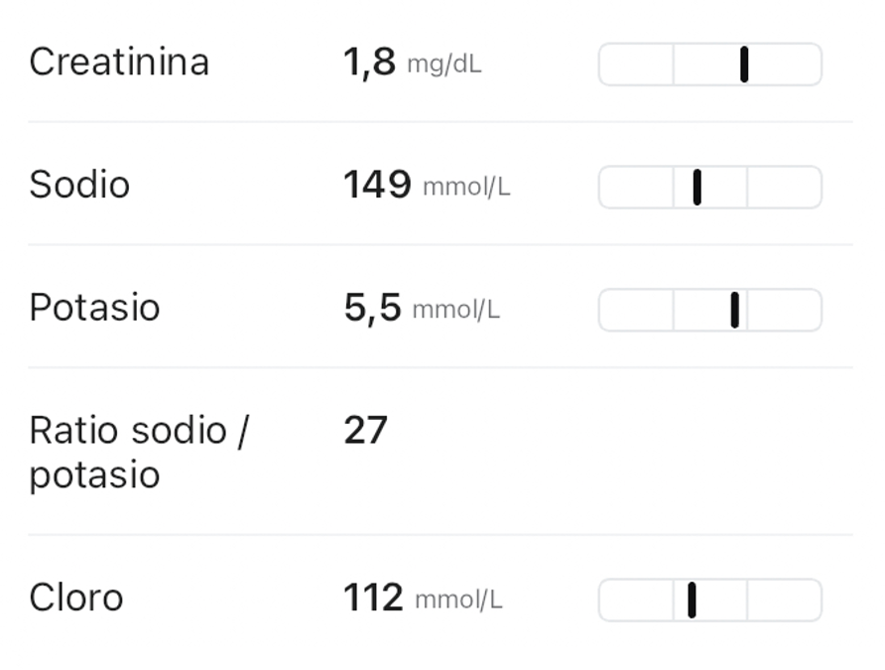Image resolution: width=885 pixels, height=670 pixels.
Task: Select the Potasio row label
Action: pos(94,308)
